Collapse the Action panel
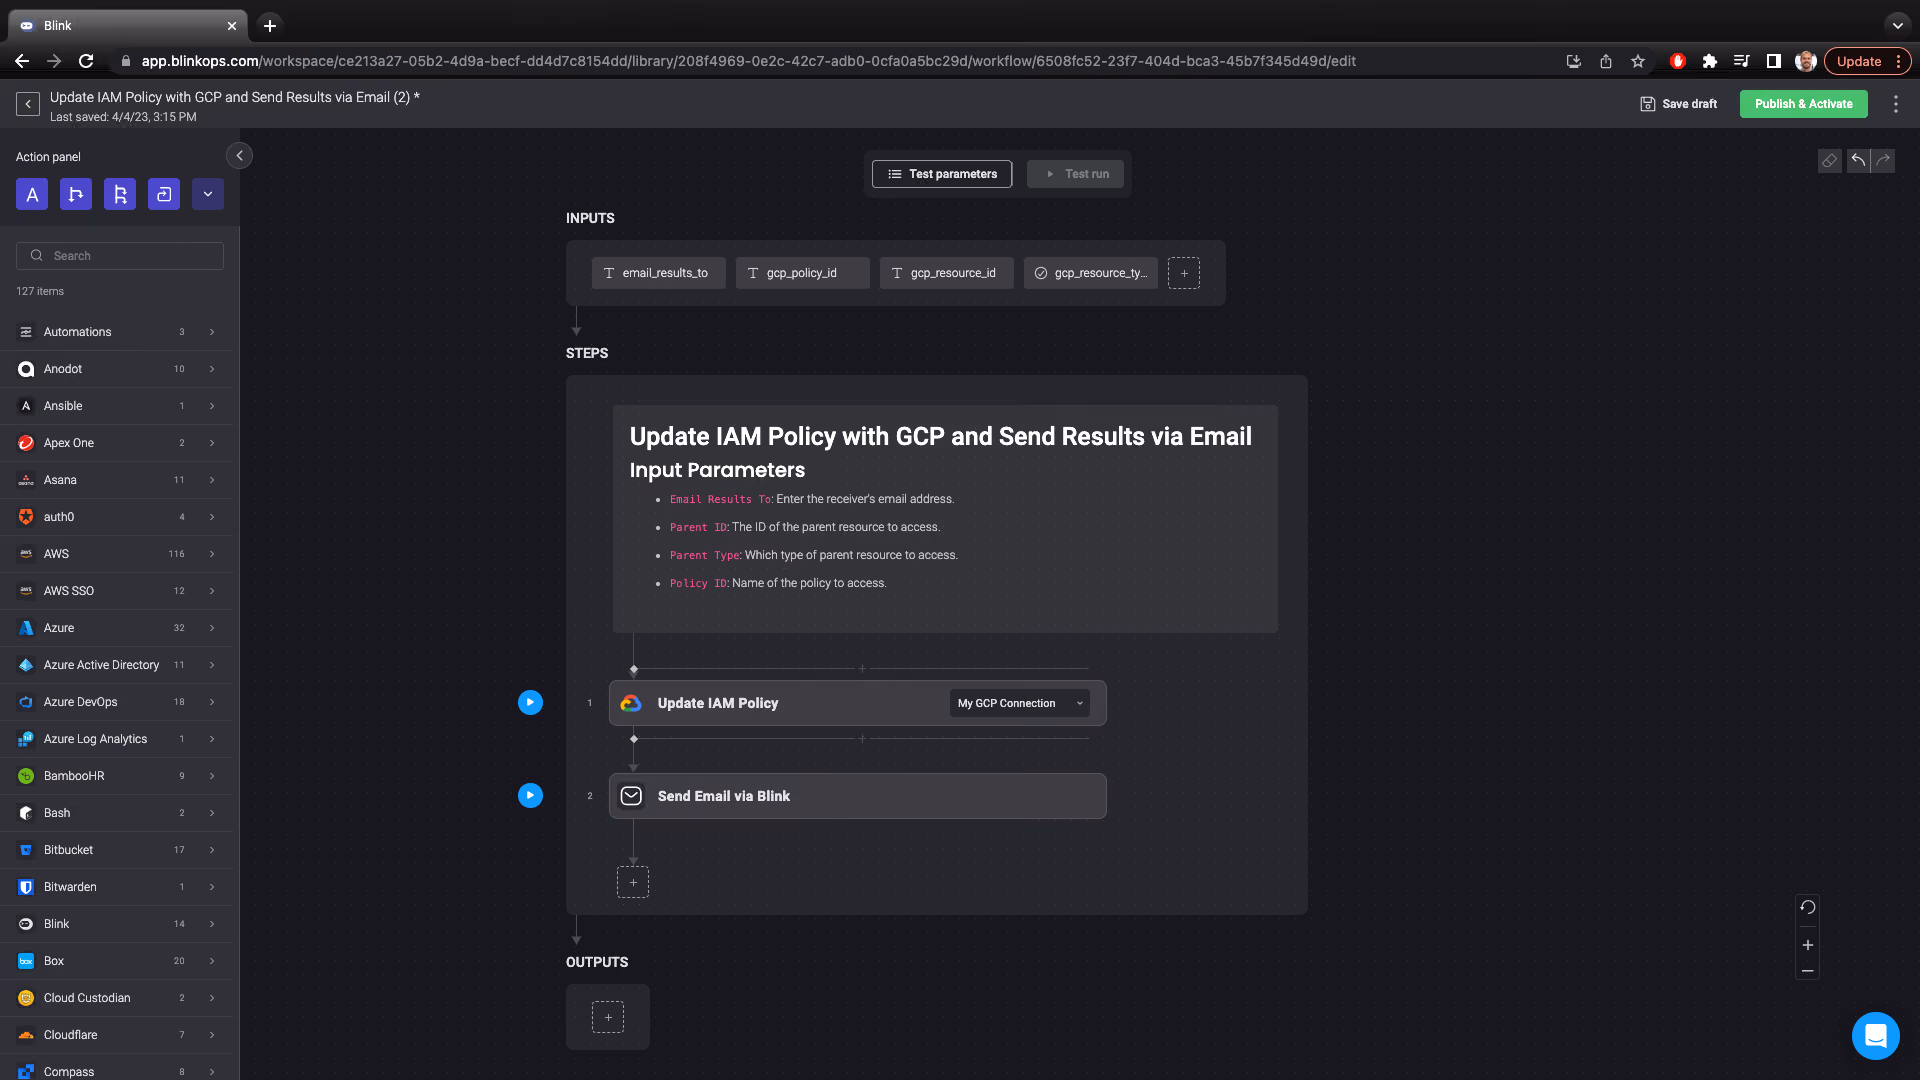Viewport: 1920px width, 1080px height. coord(239,156)
